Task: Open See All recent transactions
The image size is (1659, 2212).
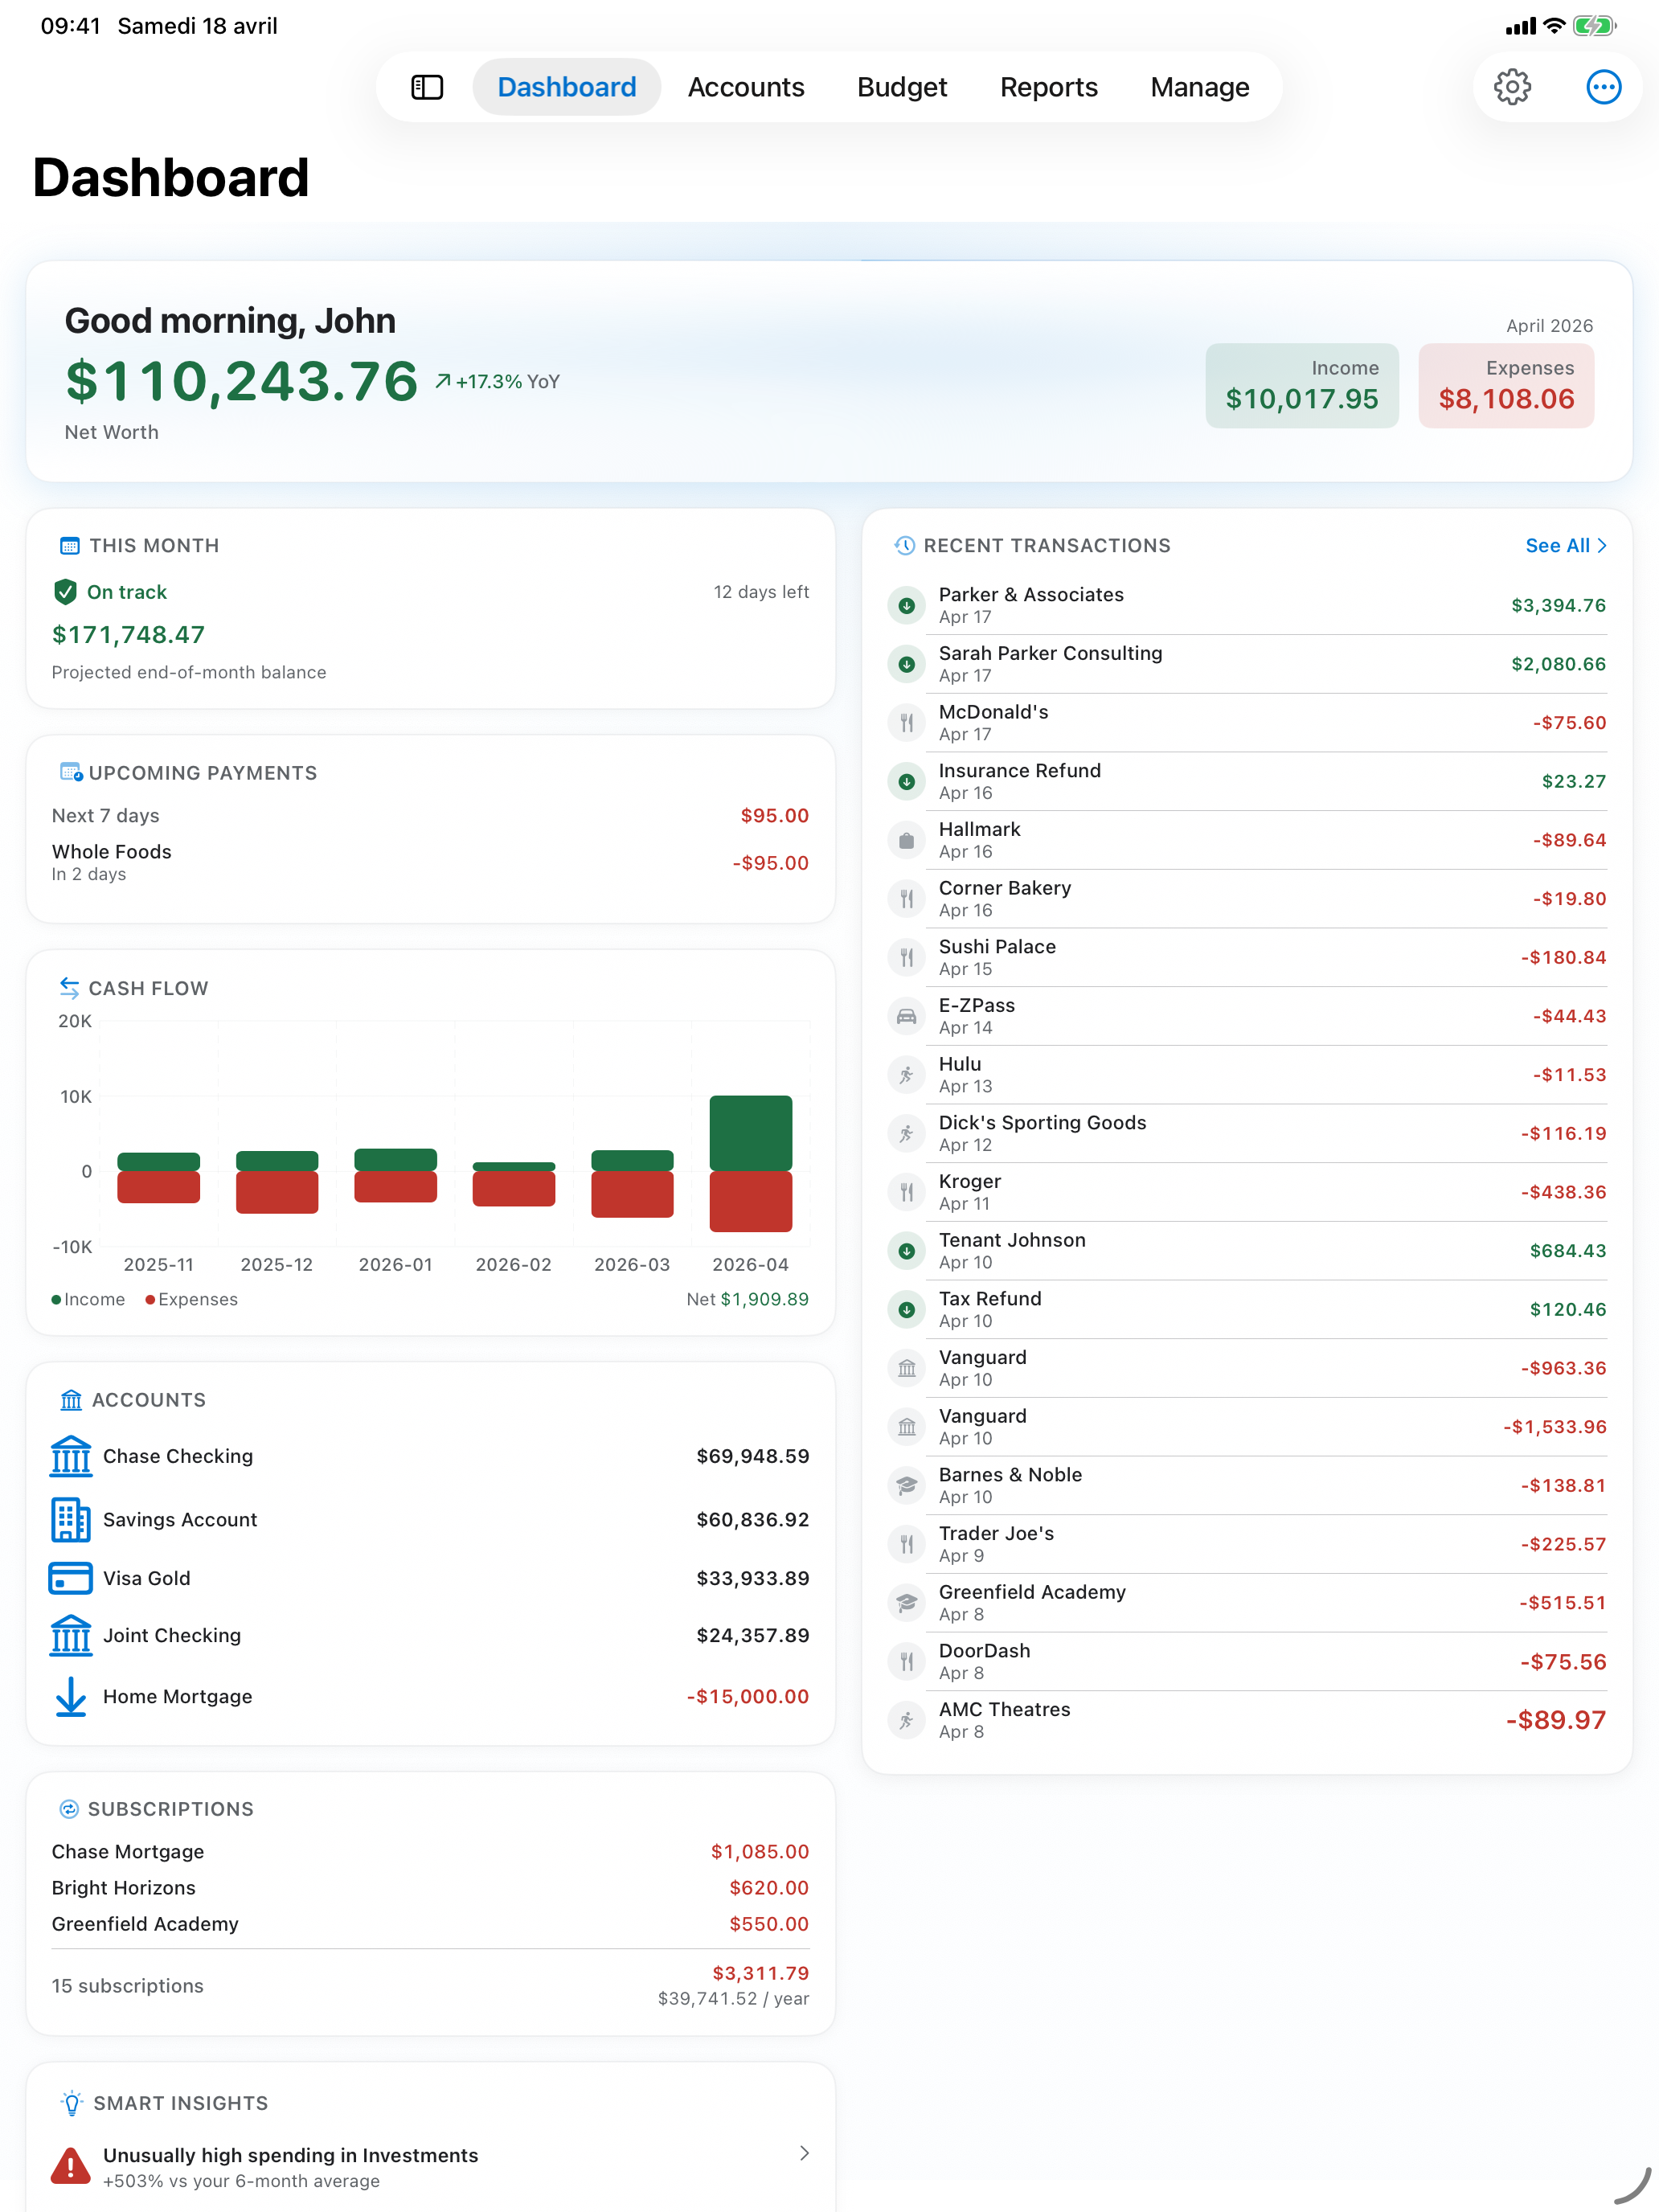Action: (x=1566, y=546)
